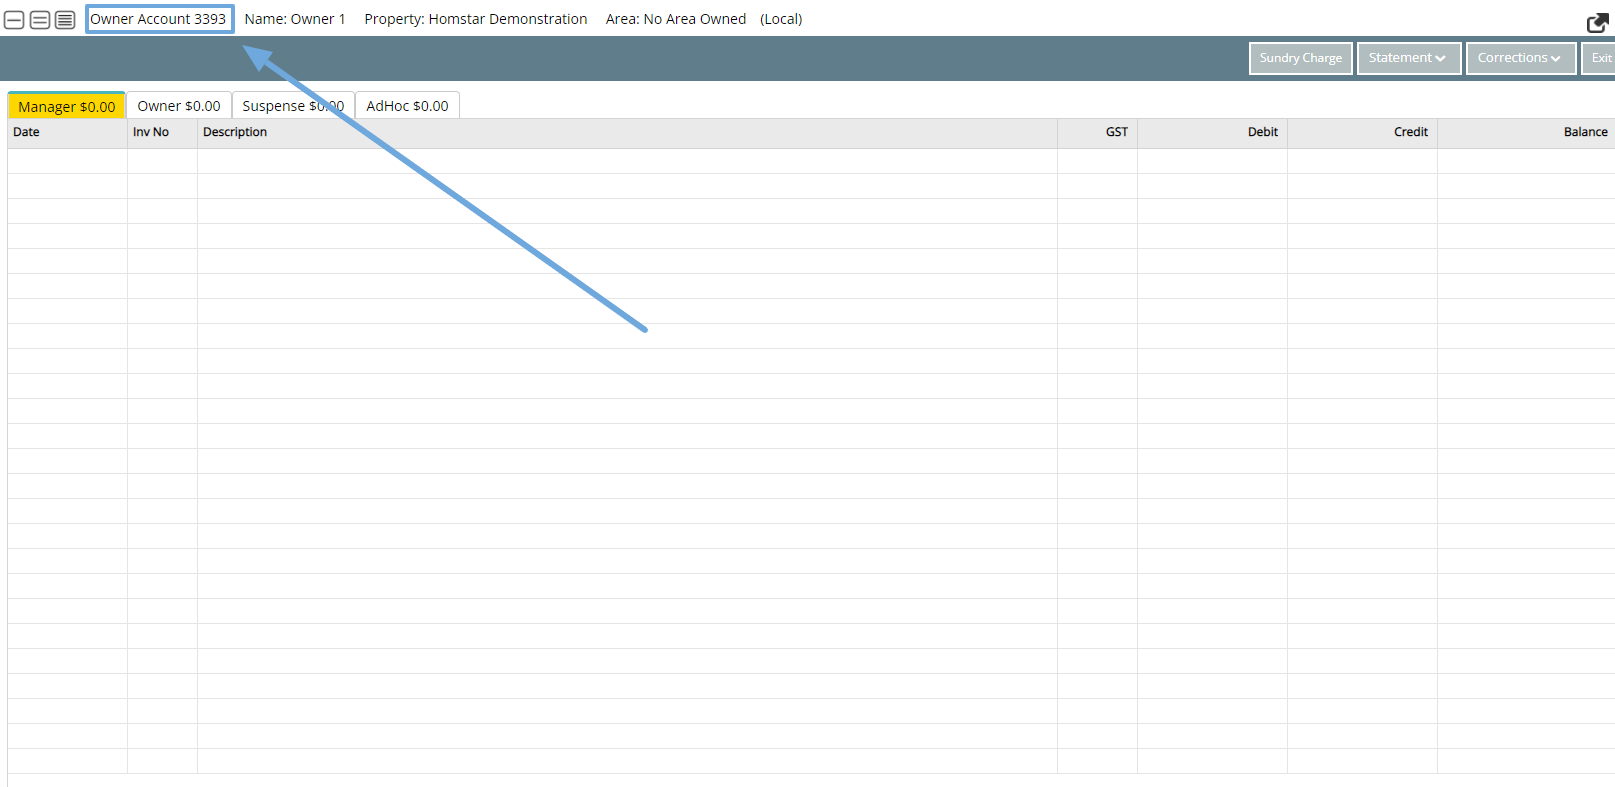Click the Date column header
1615x787 pixels.
tap(27, 132)
